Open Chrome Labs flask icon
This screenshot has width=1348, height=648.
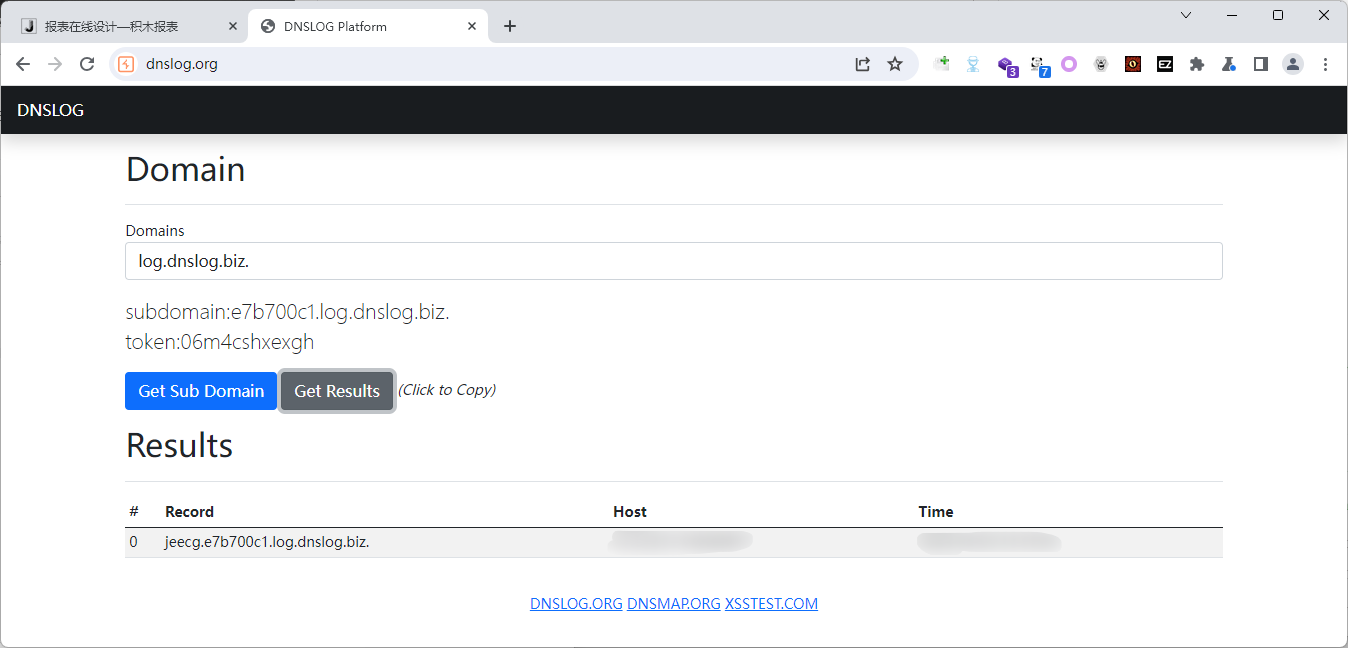tap(1229, 64)
